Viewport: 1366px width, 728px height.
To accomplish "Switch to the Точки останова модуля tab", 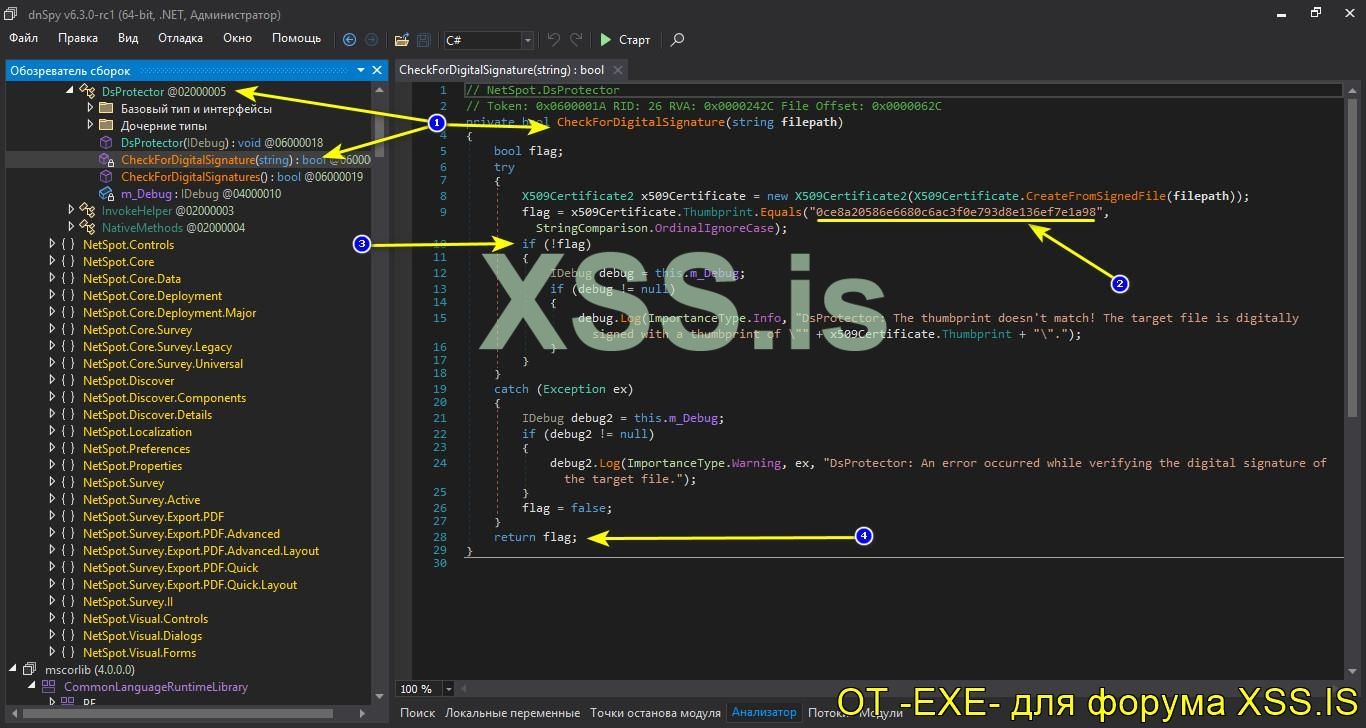I will pos(655,713).
